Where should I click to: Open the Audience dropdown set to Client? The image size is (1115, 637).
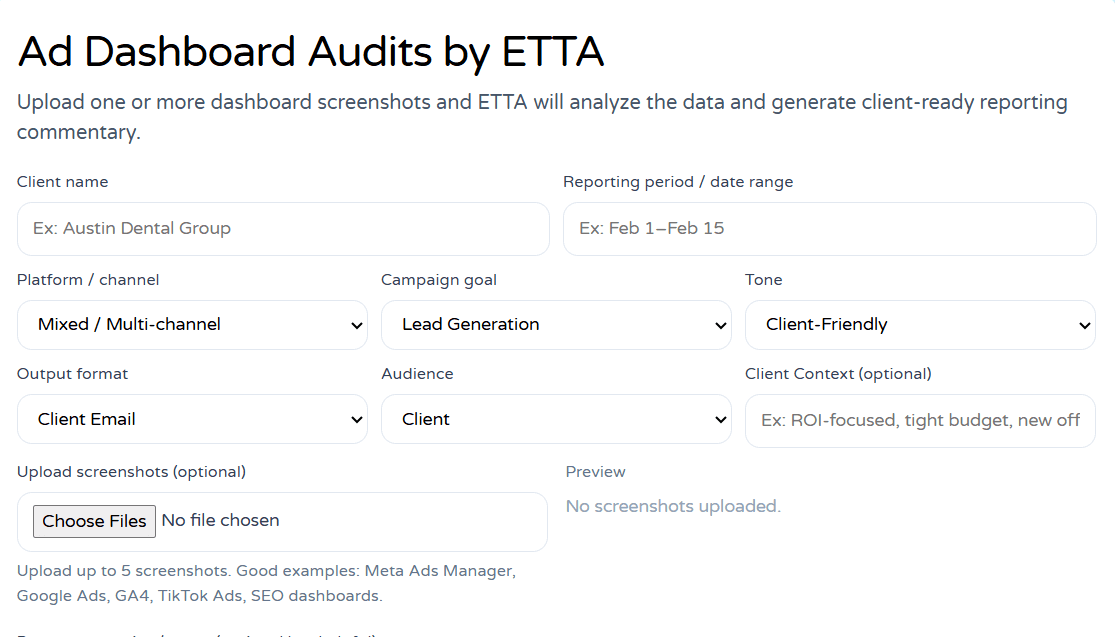pyautogui.click(x=556, y=419)
